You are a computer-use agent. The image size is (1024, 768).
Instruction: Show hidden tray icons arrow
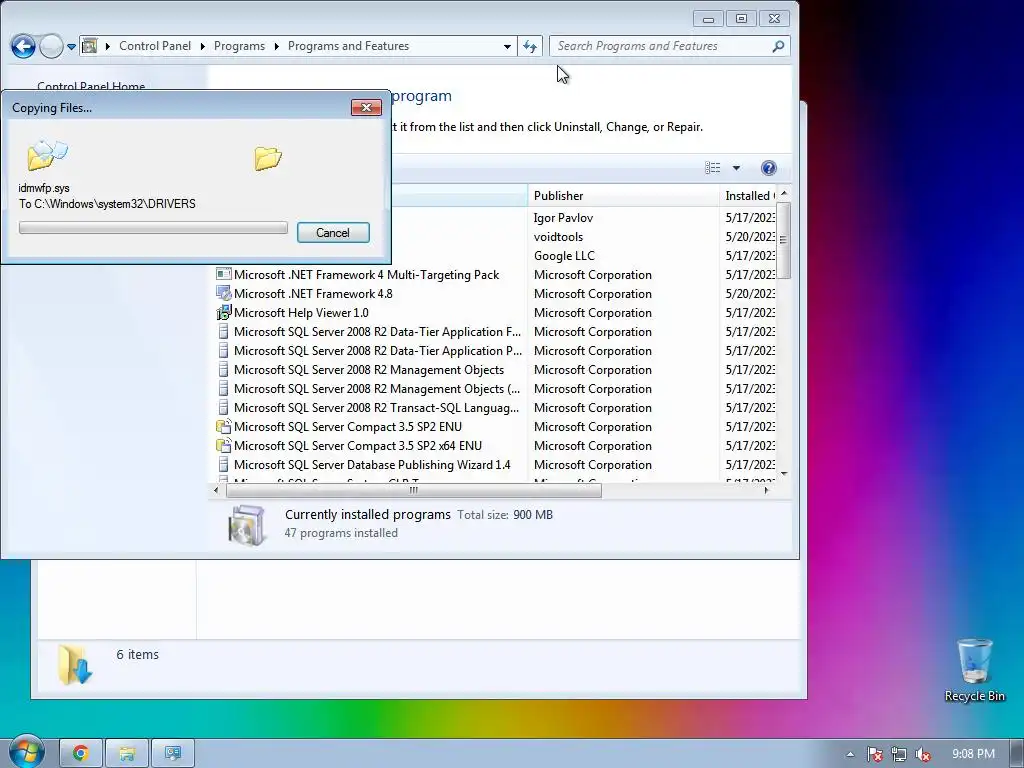tap(850, 754)
